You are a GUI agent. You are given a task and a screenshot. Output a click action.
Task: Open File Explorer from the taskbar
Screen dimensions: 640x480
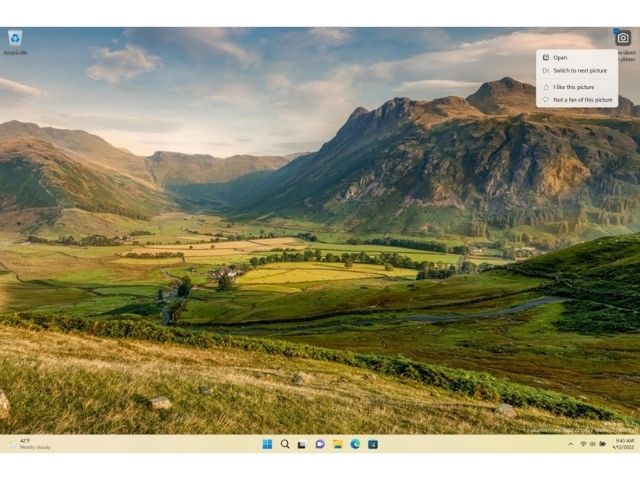[x=337, y=444]
